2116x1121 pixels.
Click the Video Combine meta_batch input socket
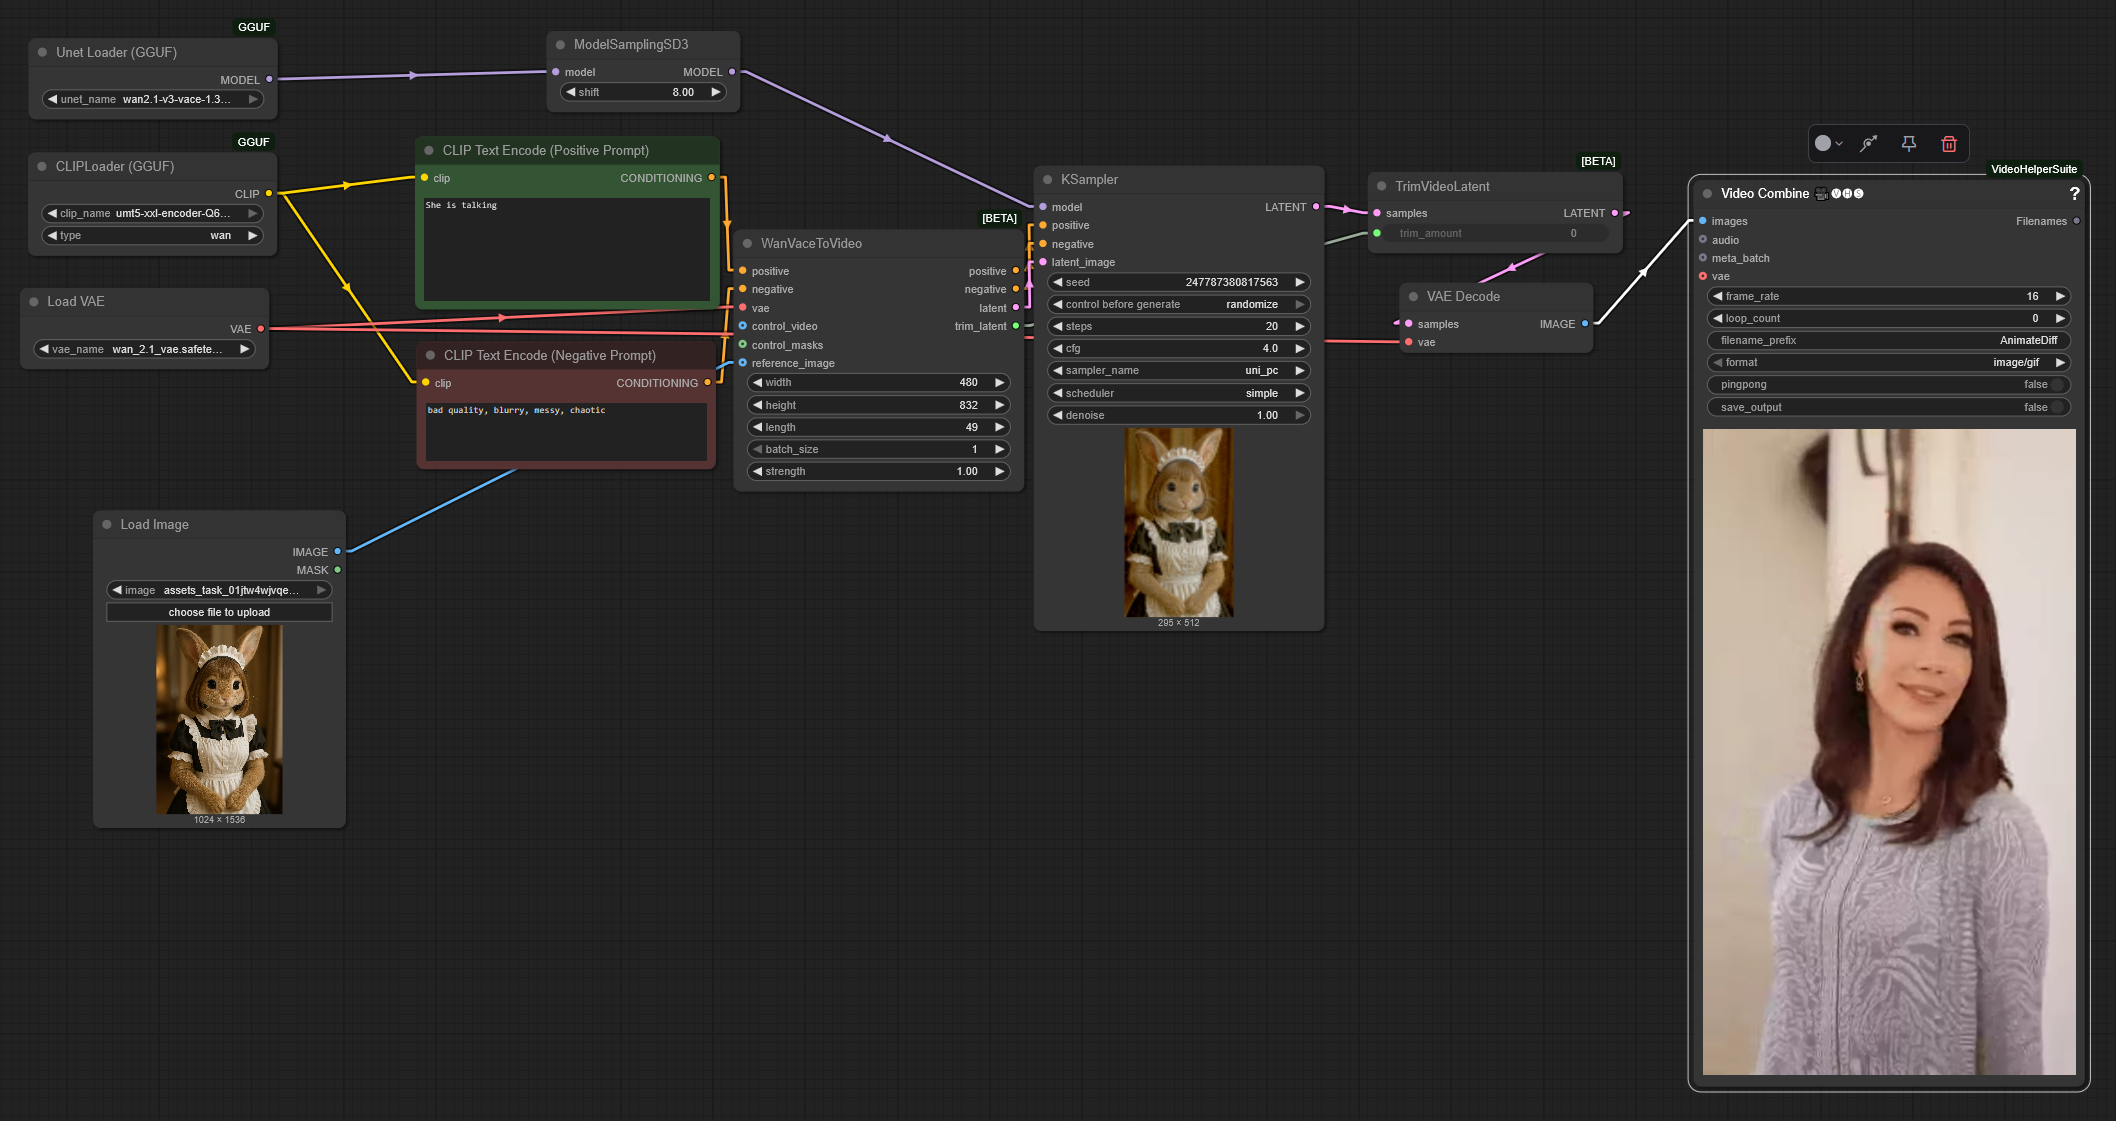[1703, 258]
